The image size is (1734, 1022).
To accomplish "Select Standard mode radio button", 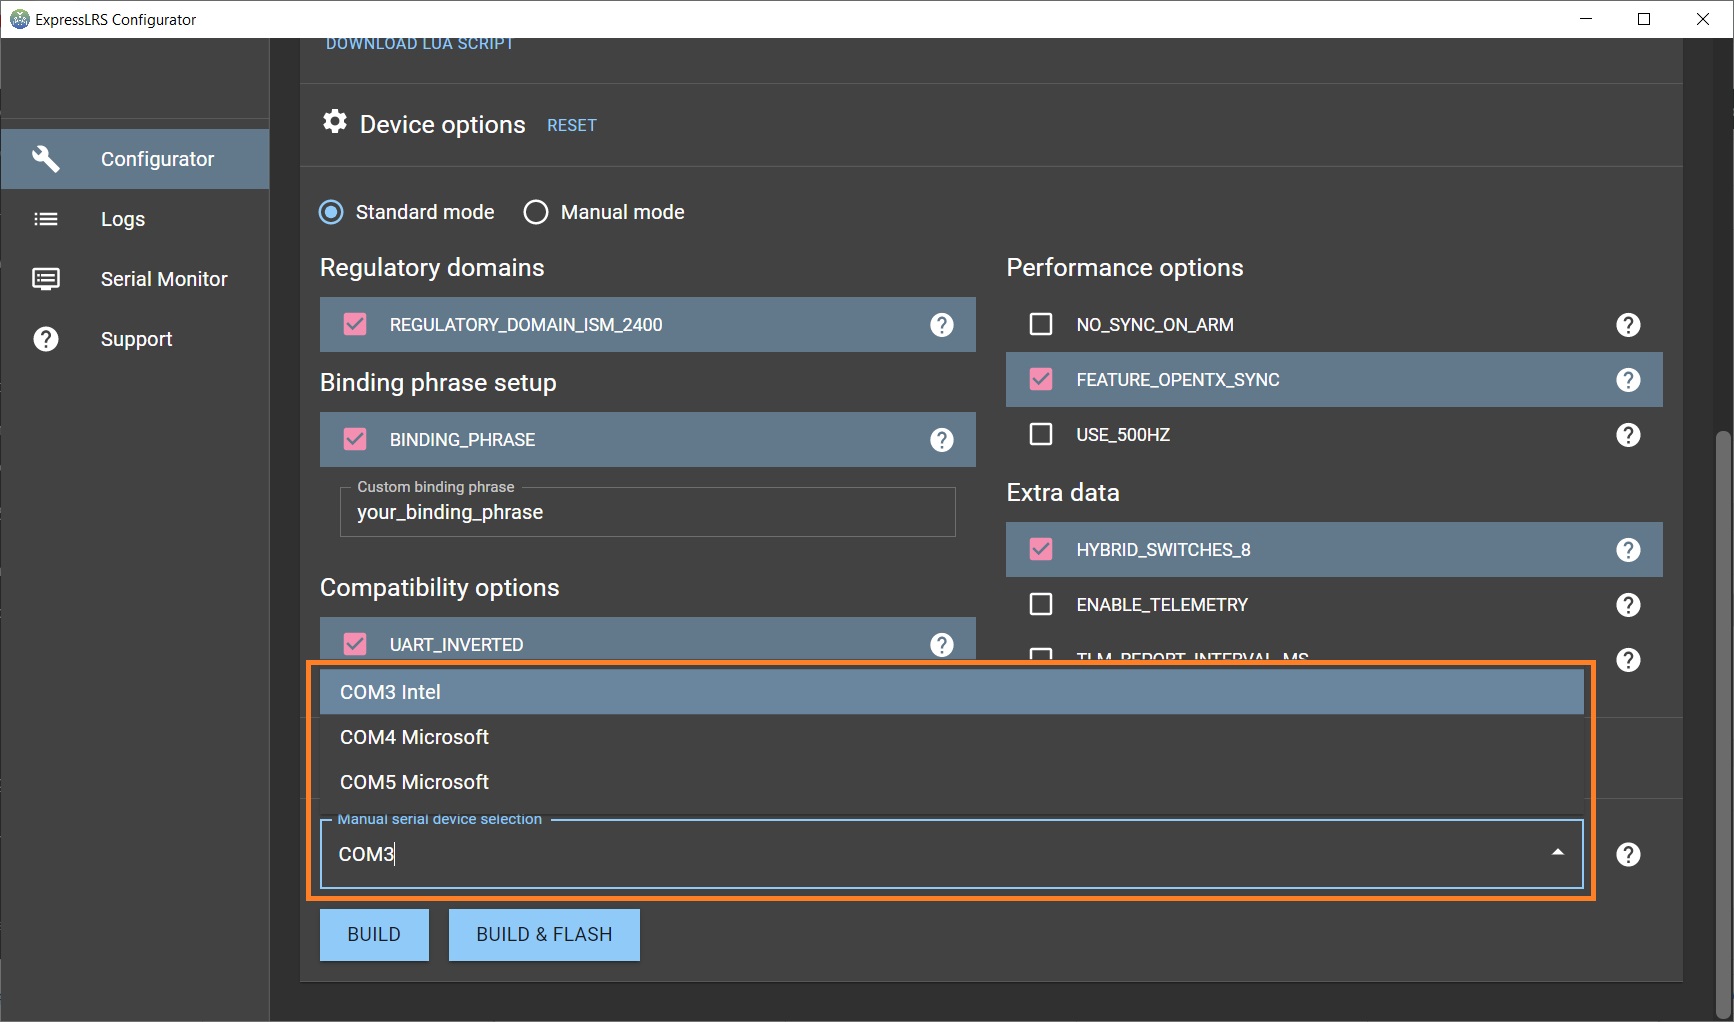I will tap(331, 212).
